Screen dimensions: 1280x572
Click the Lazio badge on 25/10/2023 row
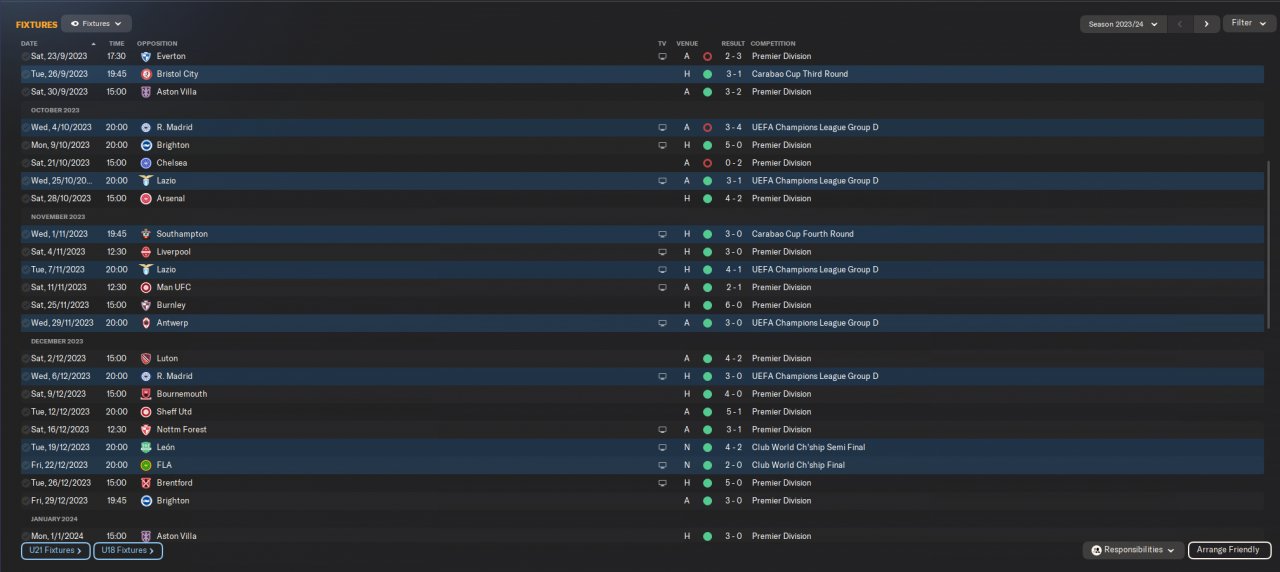pos(146,181)
